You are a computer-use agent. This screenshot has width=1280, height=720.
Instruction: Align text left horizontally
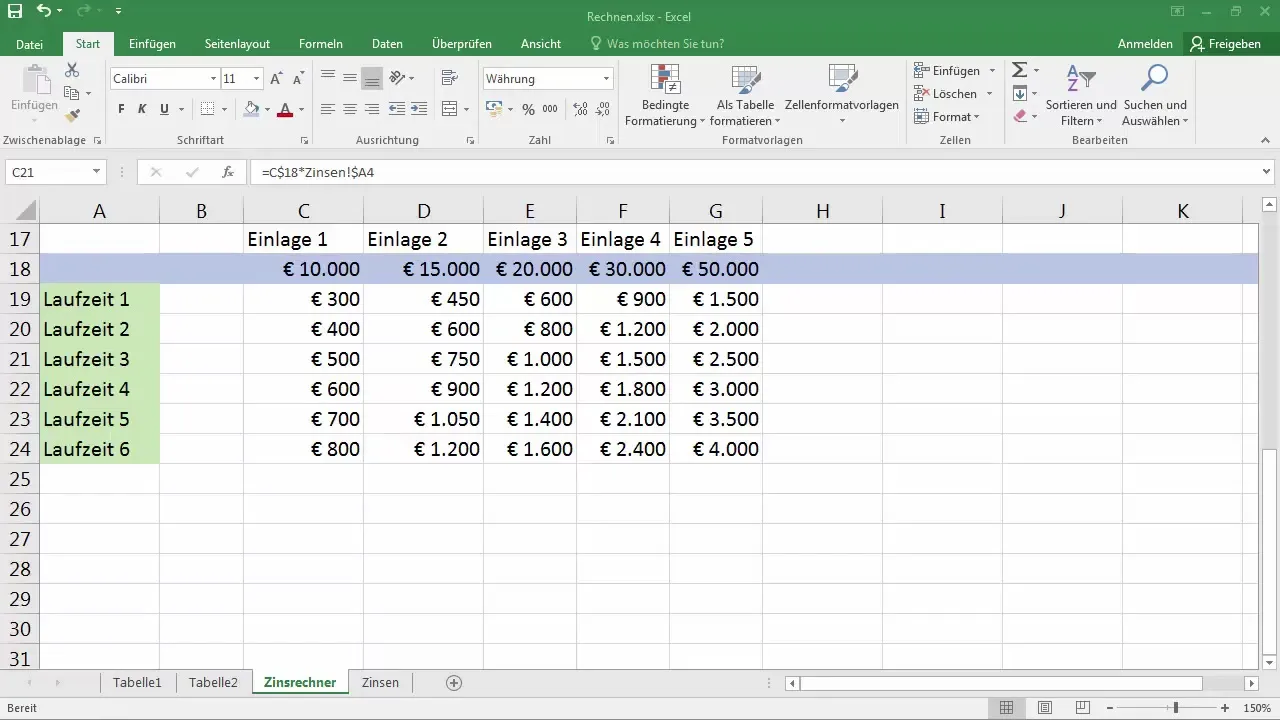point(327,109)
